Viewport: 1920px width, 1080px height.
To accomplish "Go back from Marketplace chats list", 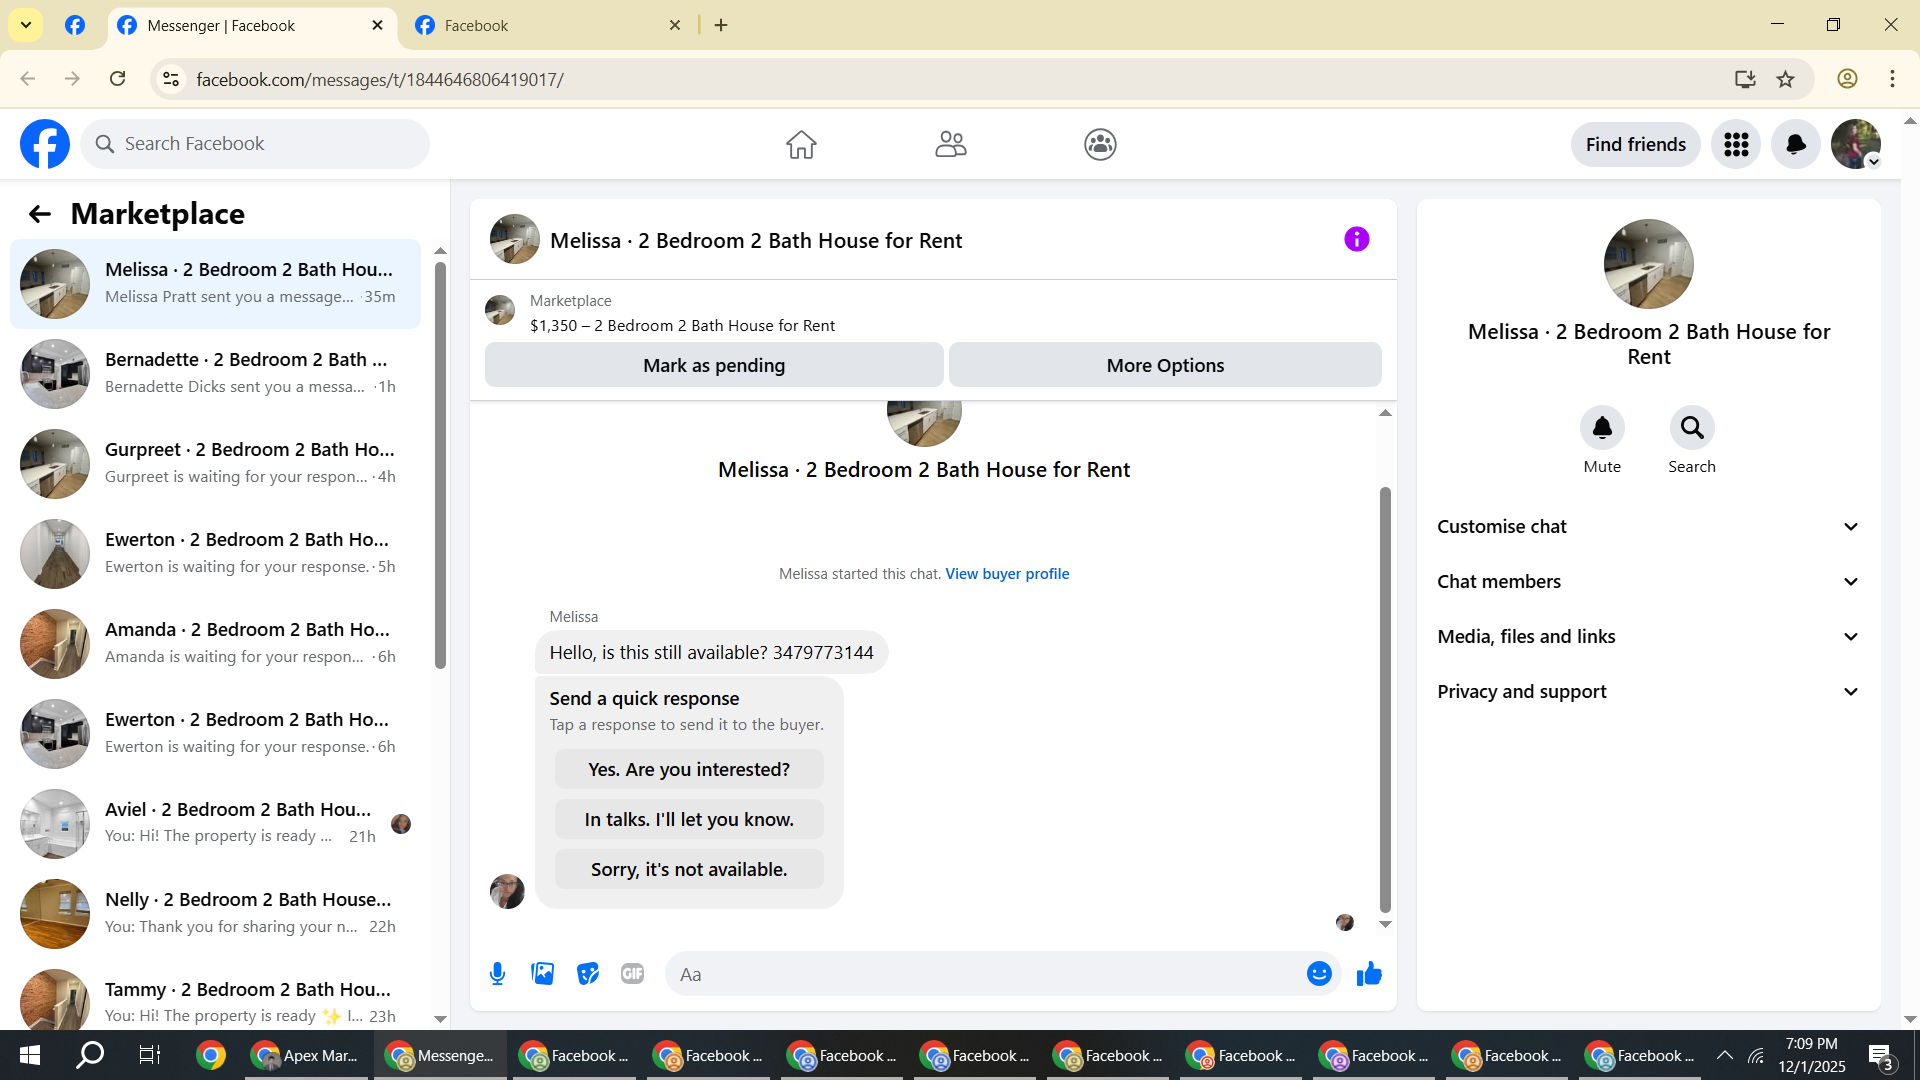I will [x=39, y=214].
